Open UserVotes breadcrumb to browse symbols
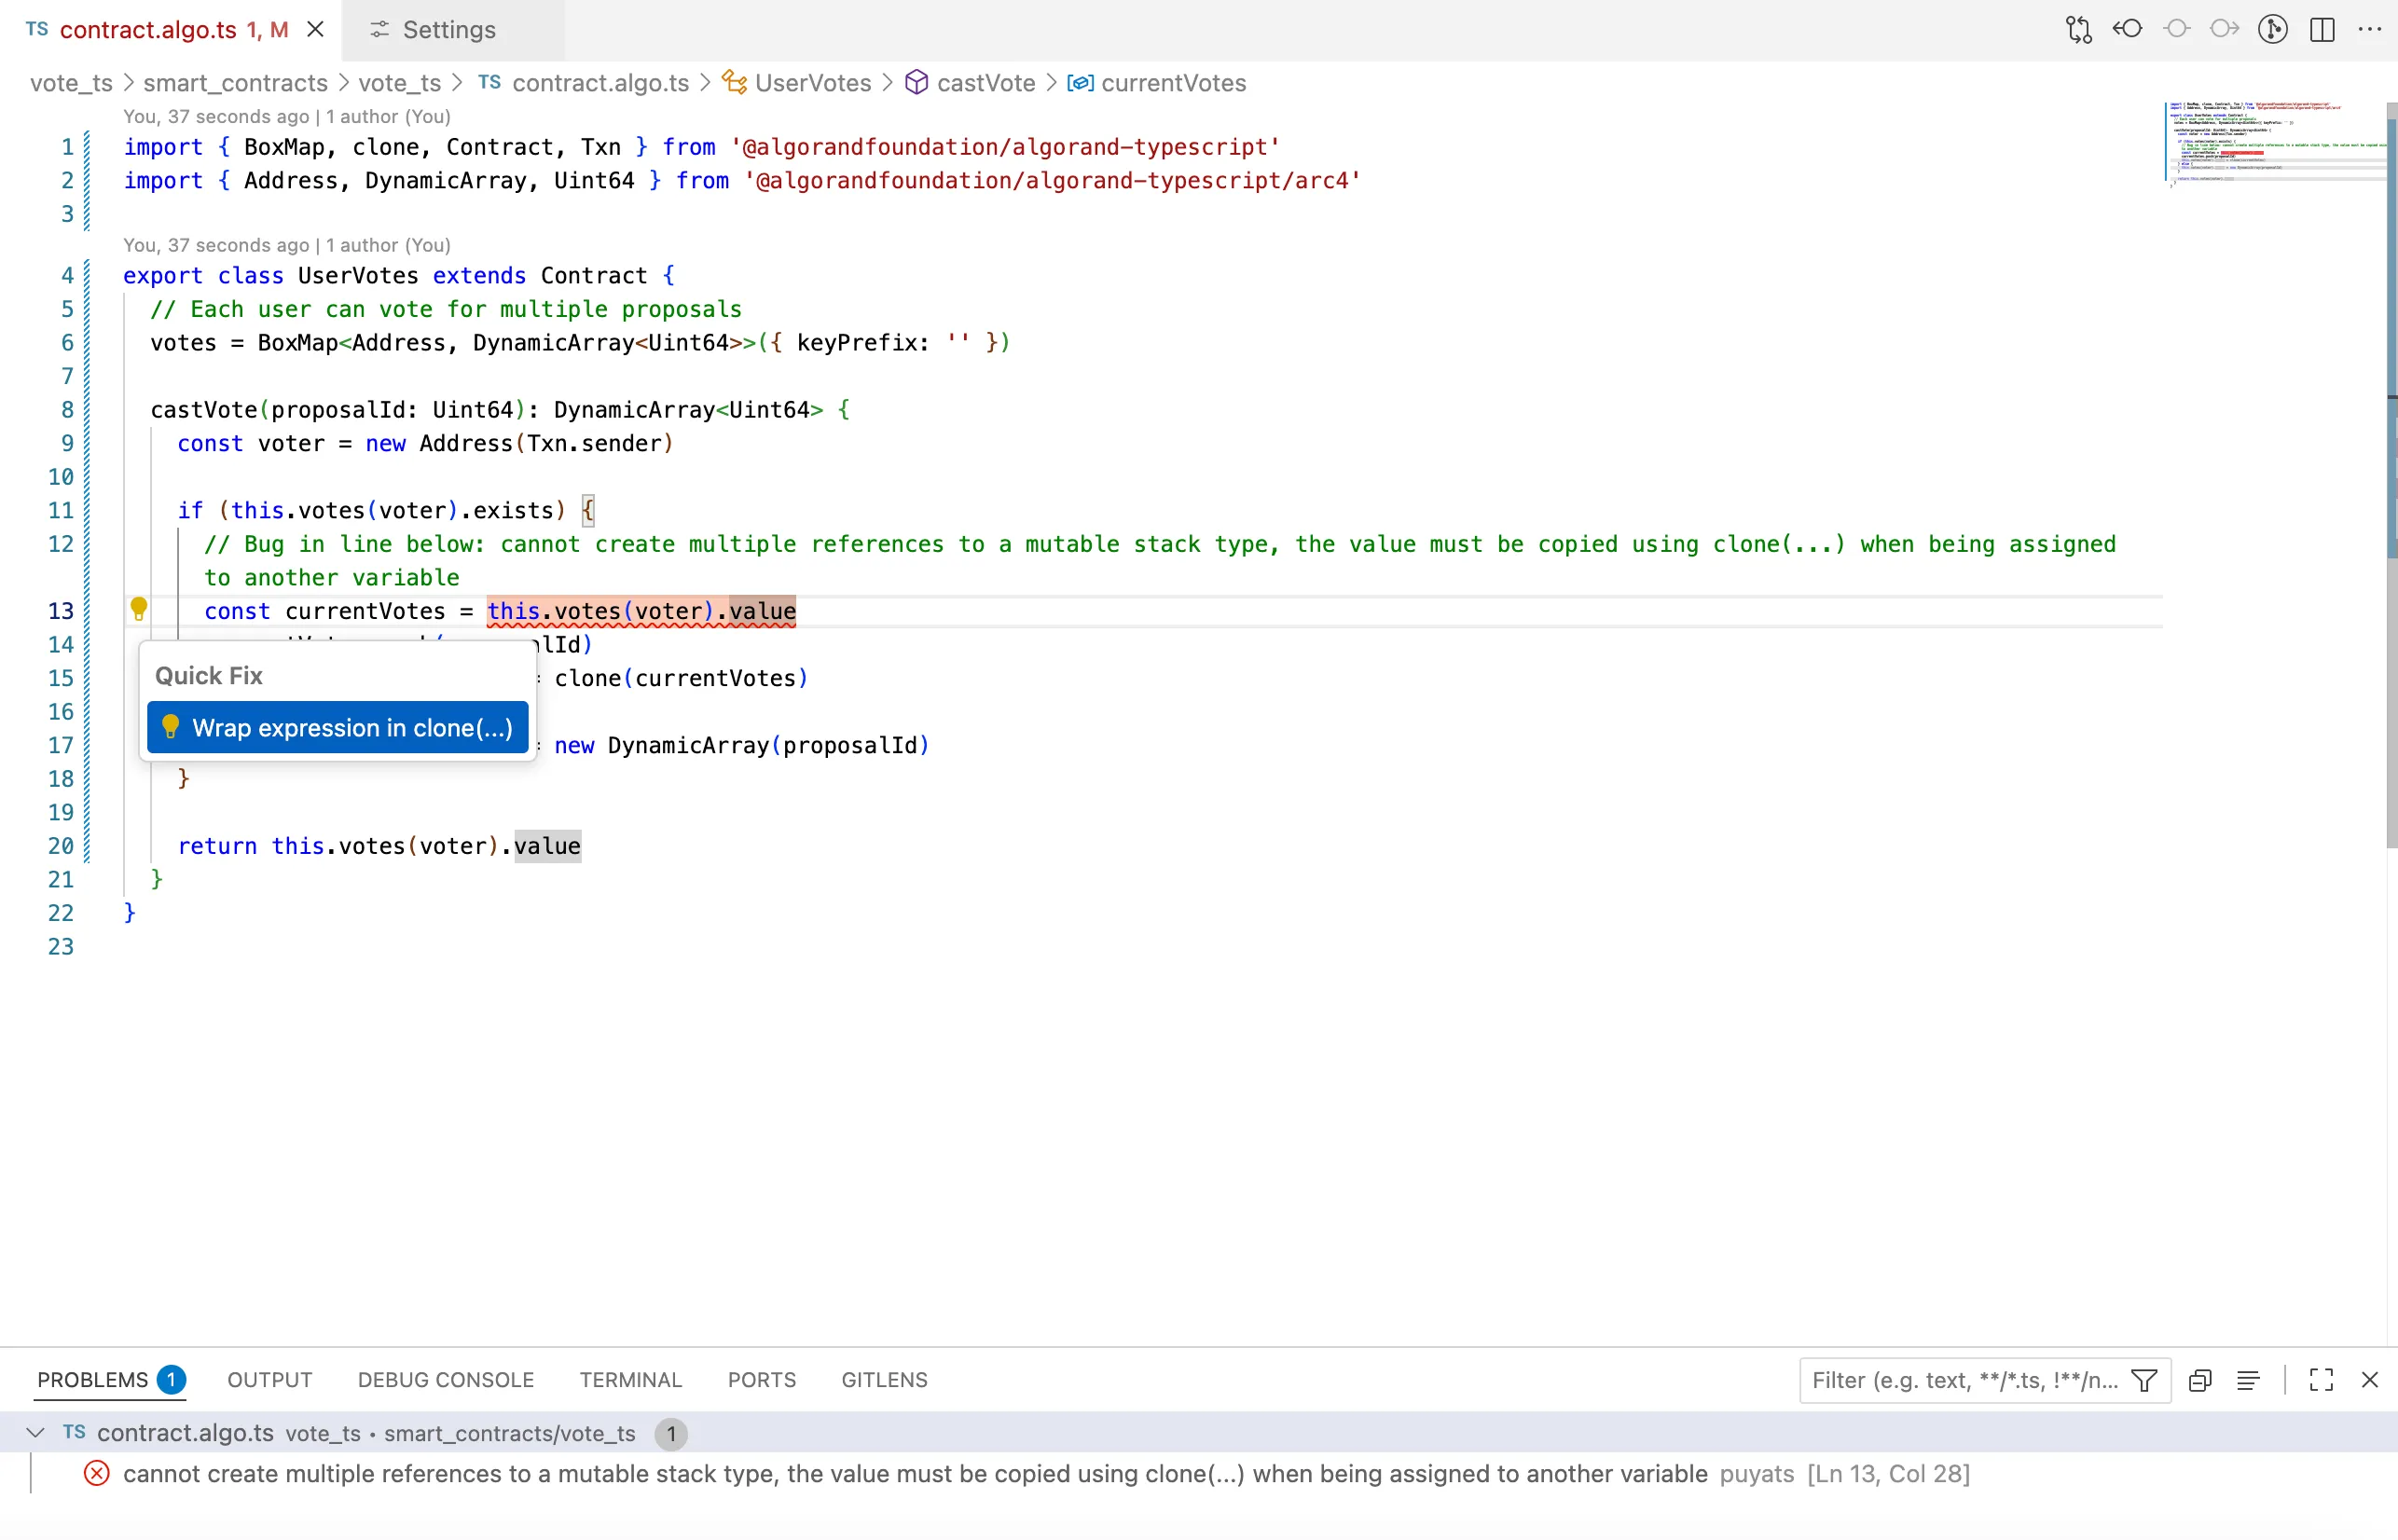Image resolution: width=2398 pixels, height=1540 pixels. (812, 83)
